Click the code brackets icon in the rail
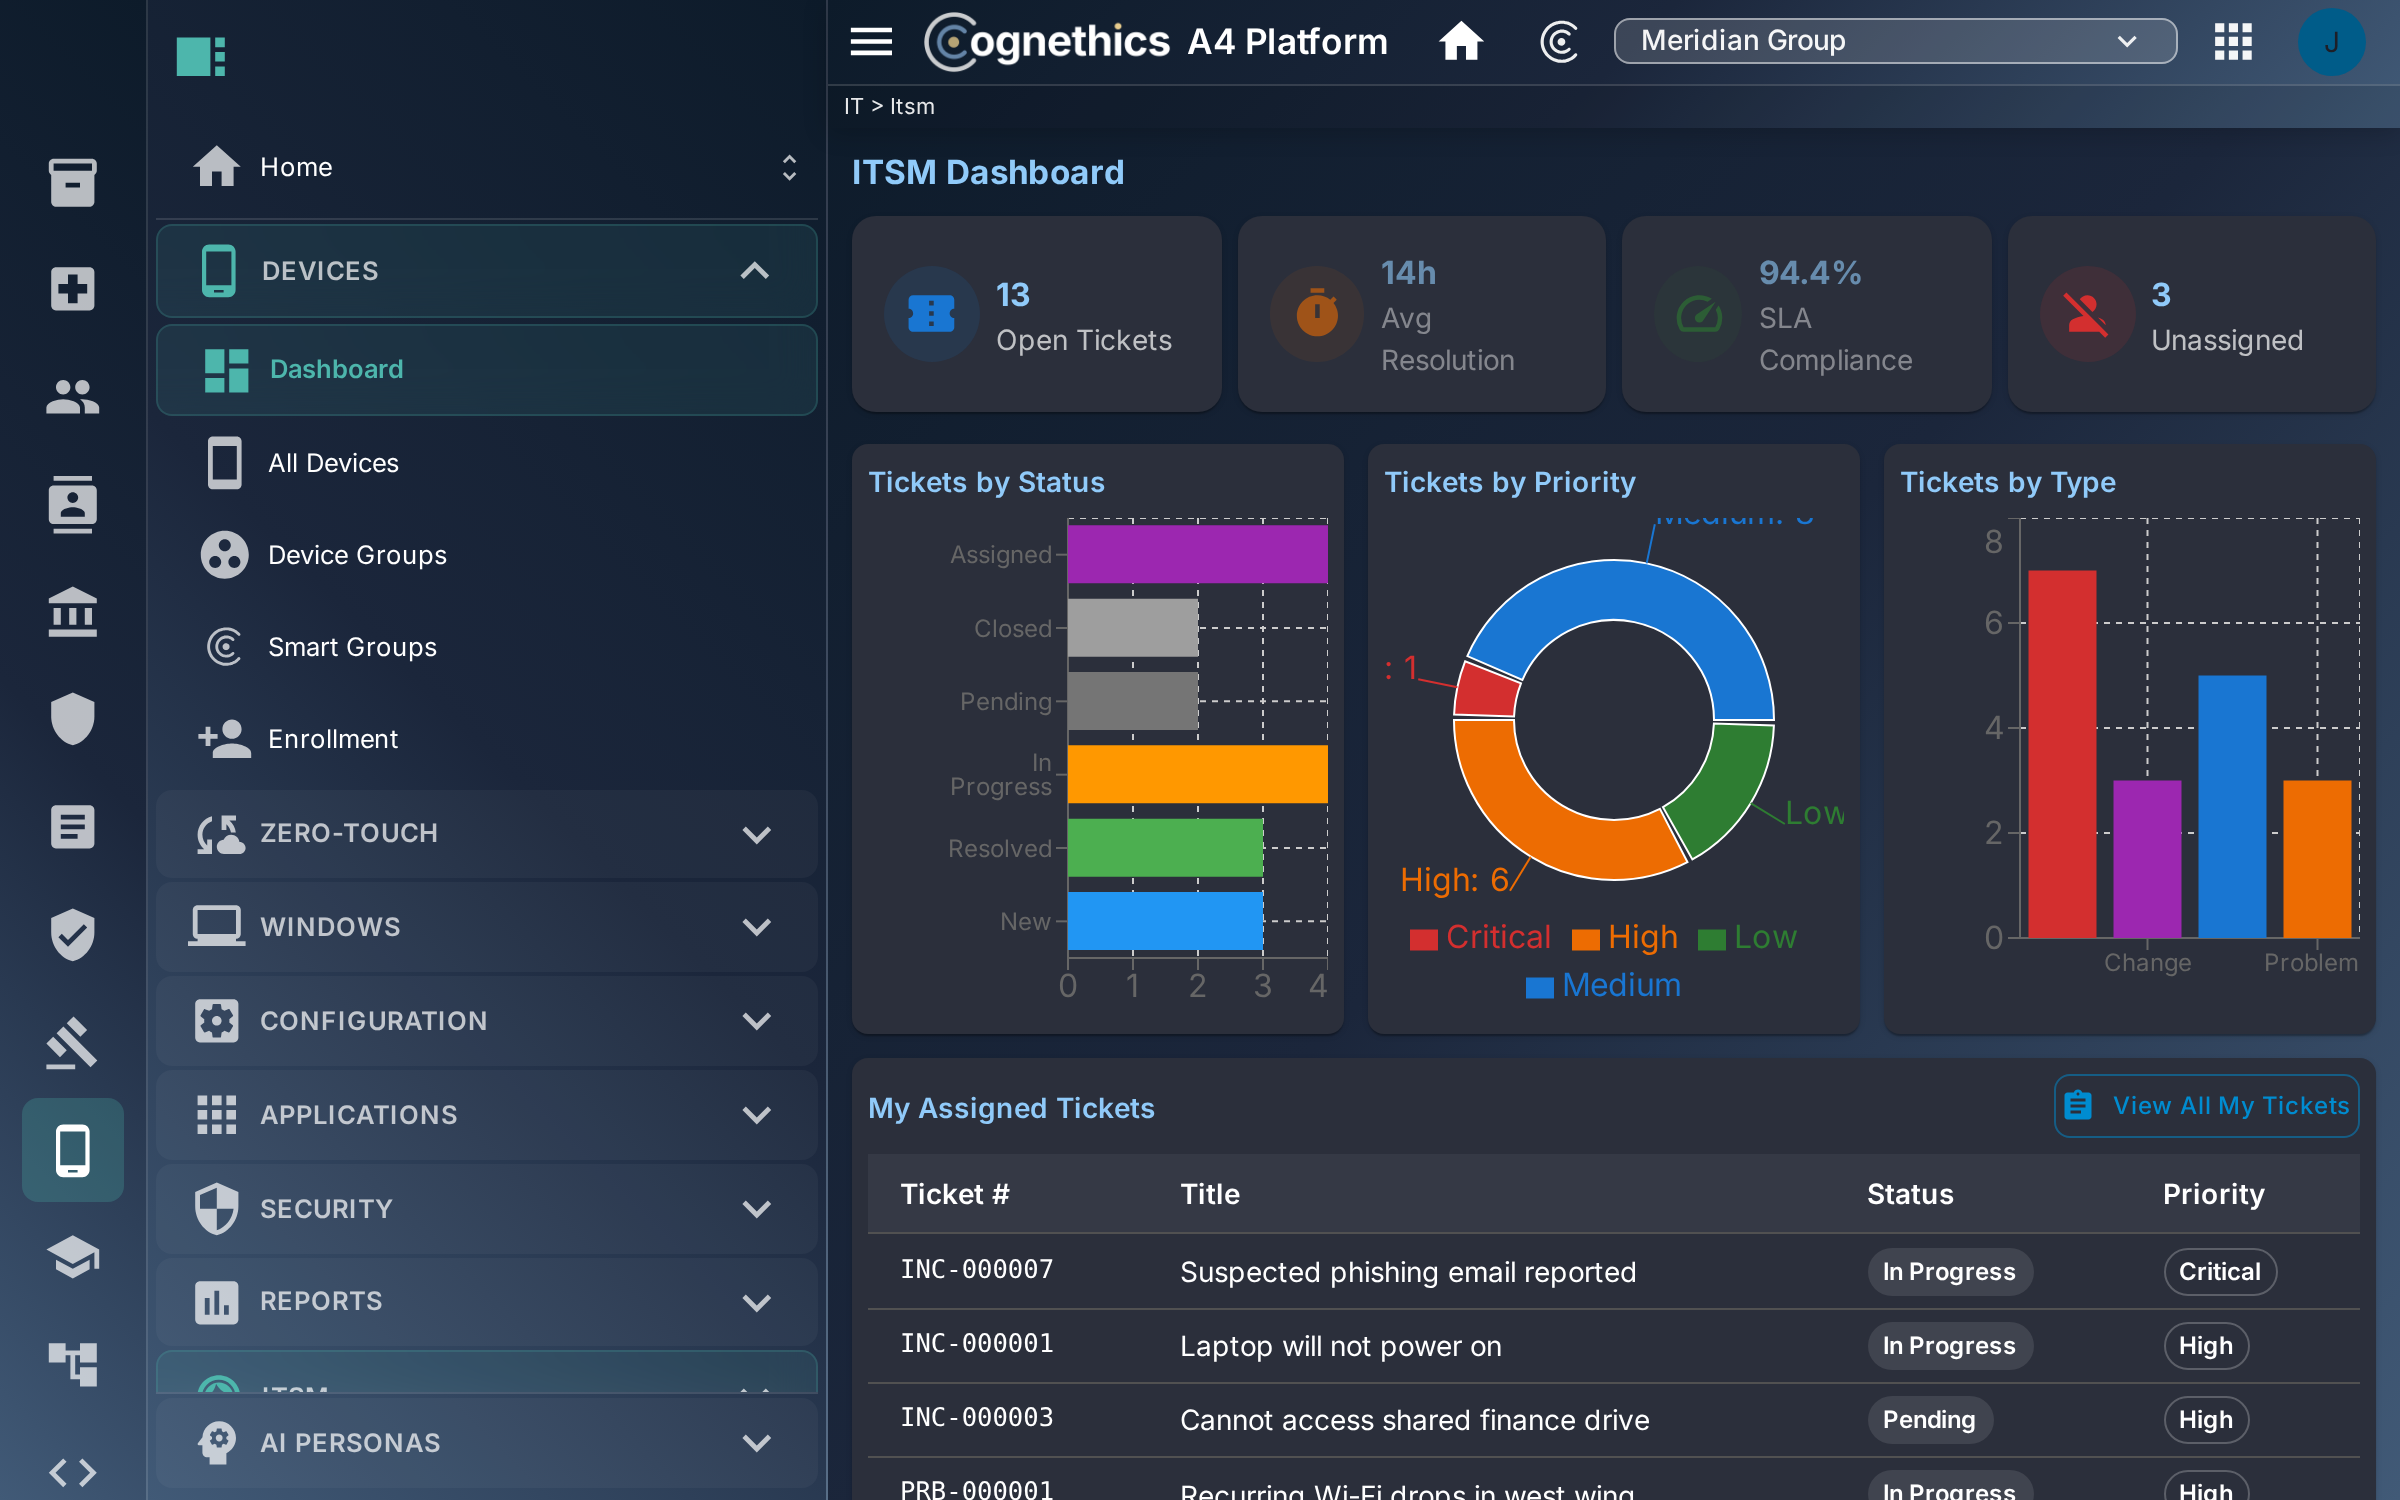Image resolution: width=2400 pixels, height=1500 pixels. pyautogui.click(x=72, y=1472)
